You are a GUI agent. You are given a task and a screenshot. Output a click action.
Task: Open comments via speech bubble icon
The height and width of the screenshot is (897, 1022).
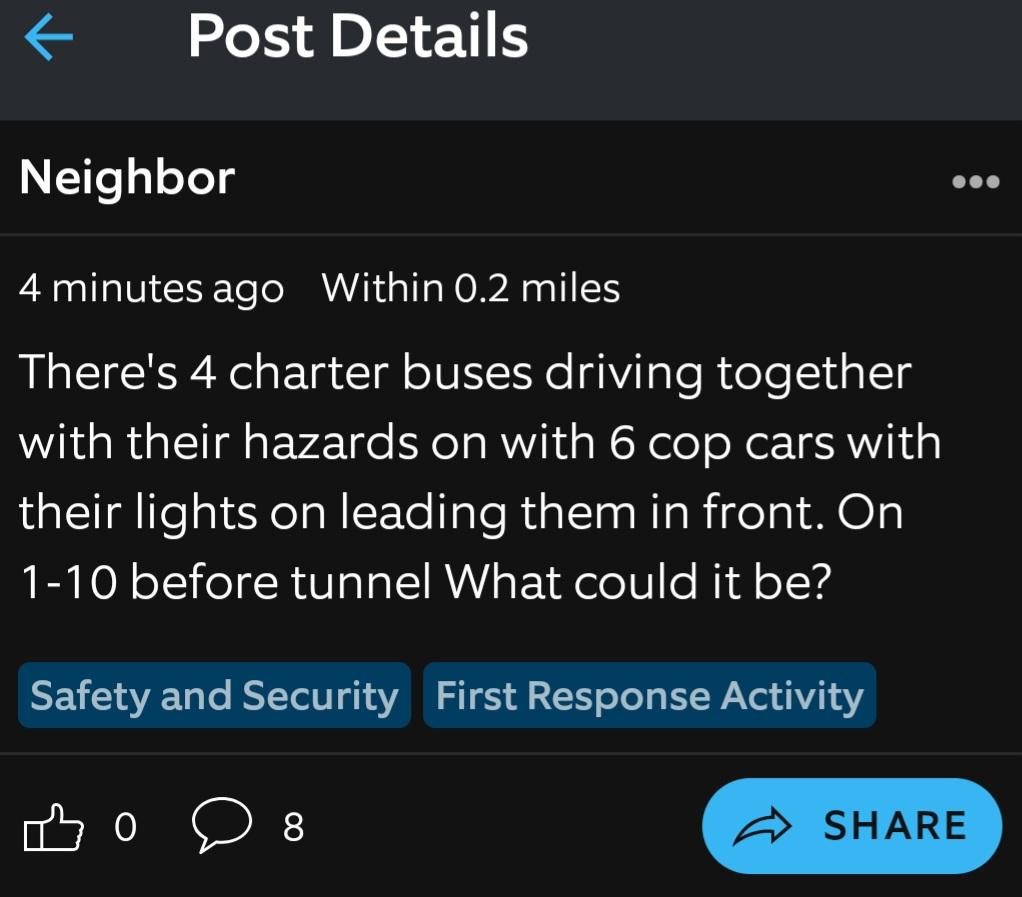[x=222, y=825]
